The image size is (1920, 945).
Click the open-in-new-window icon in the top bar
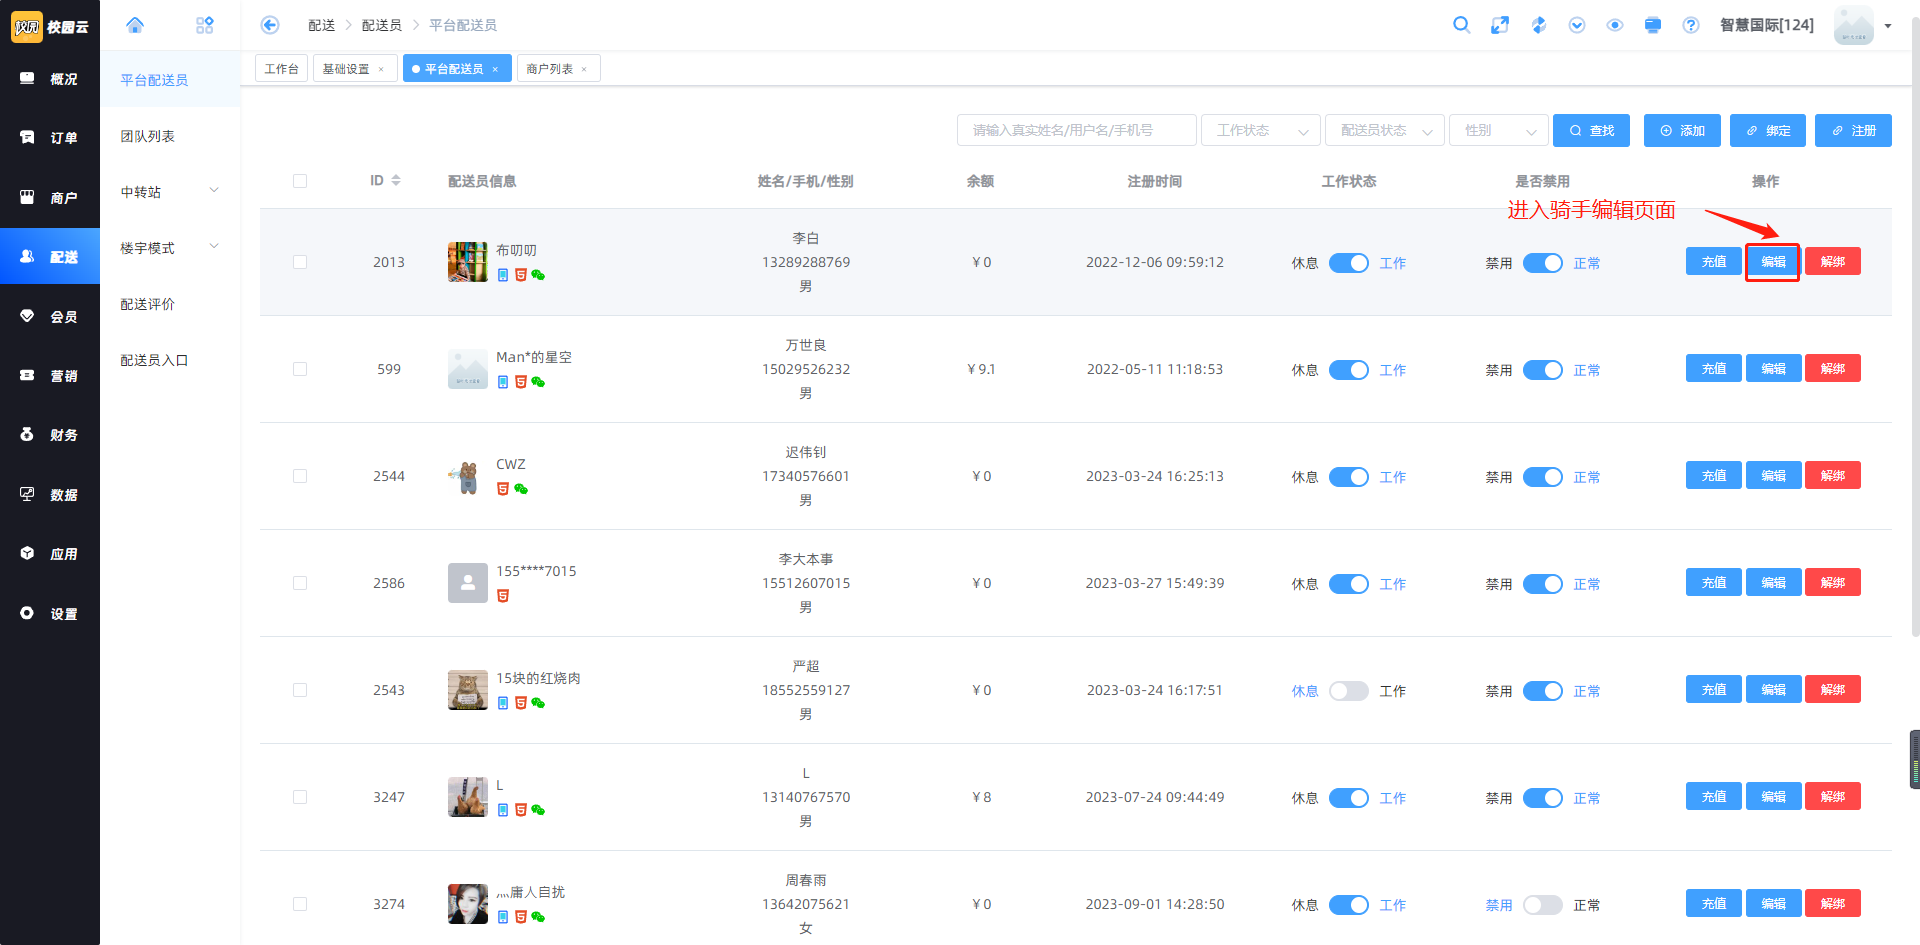(1500, 25)
